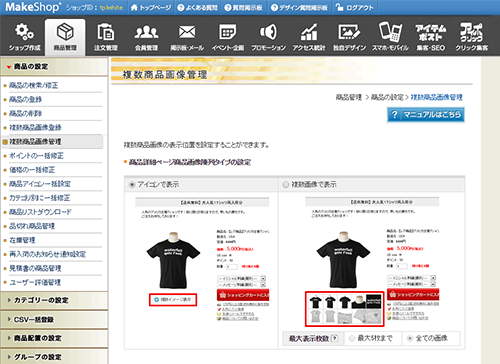Click the help question mark beside 最大表示枚数
This screenshot has width=500, height=364.
[335, 339]
